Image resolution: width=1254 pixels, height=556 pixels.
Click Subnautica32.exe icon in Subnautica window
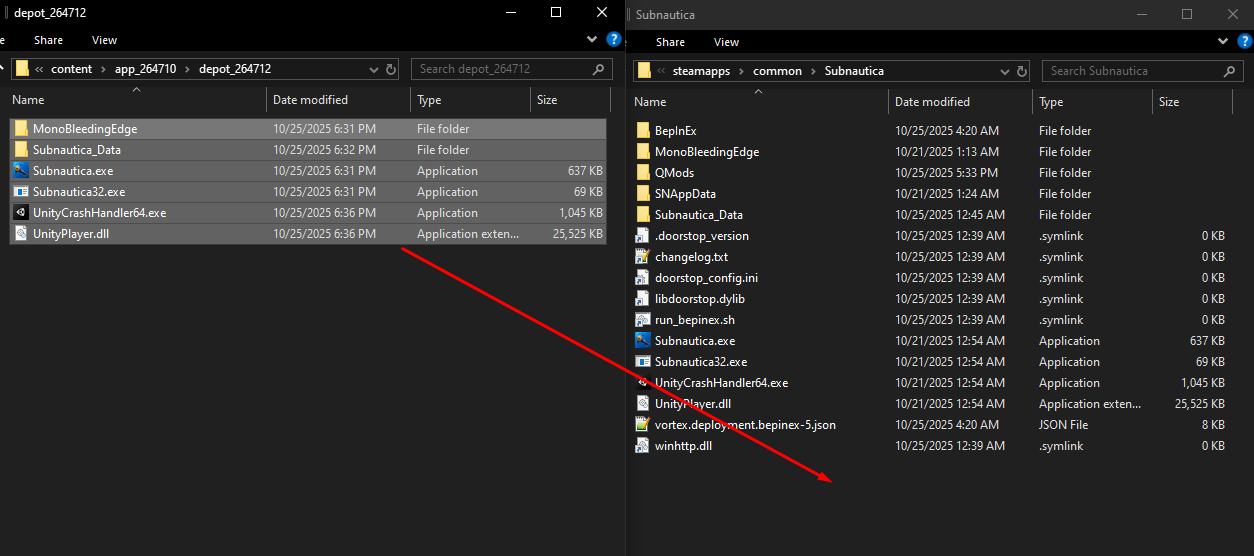pos(643,362)
